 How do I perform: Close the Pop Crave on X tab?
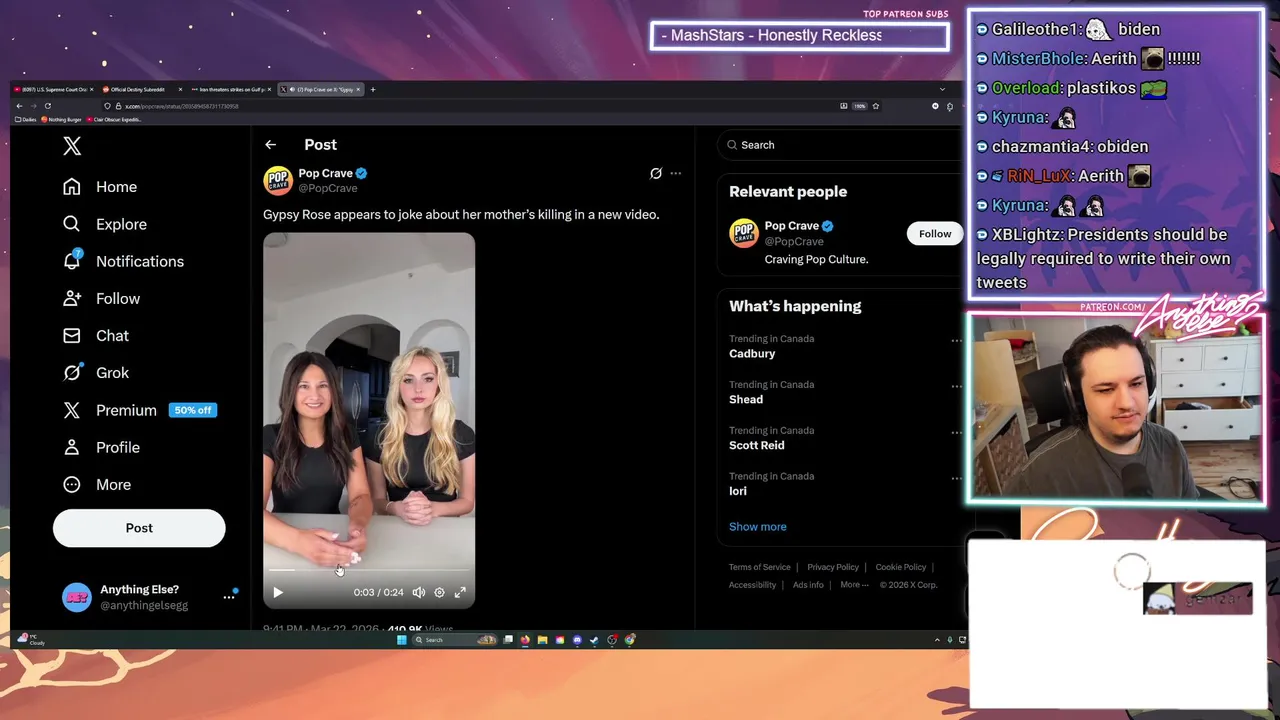pos(358,89)
